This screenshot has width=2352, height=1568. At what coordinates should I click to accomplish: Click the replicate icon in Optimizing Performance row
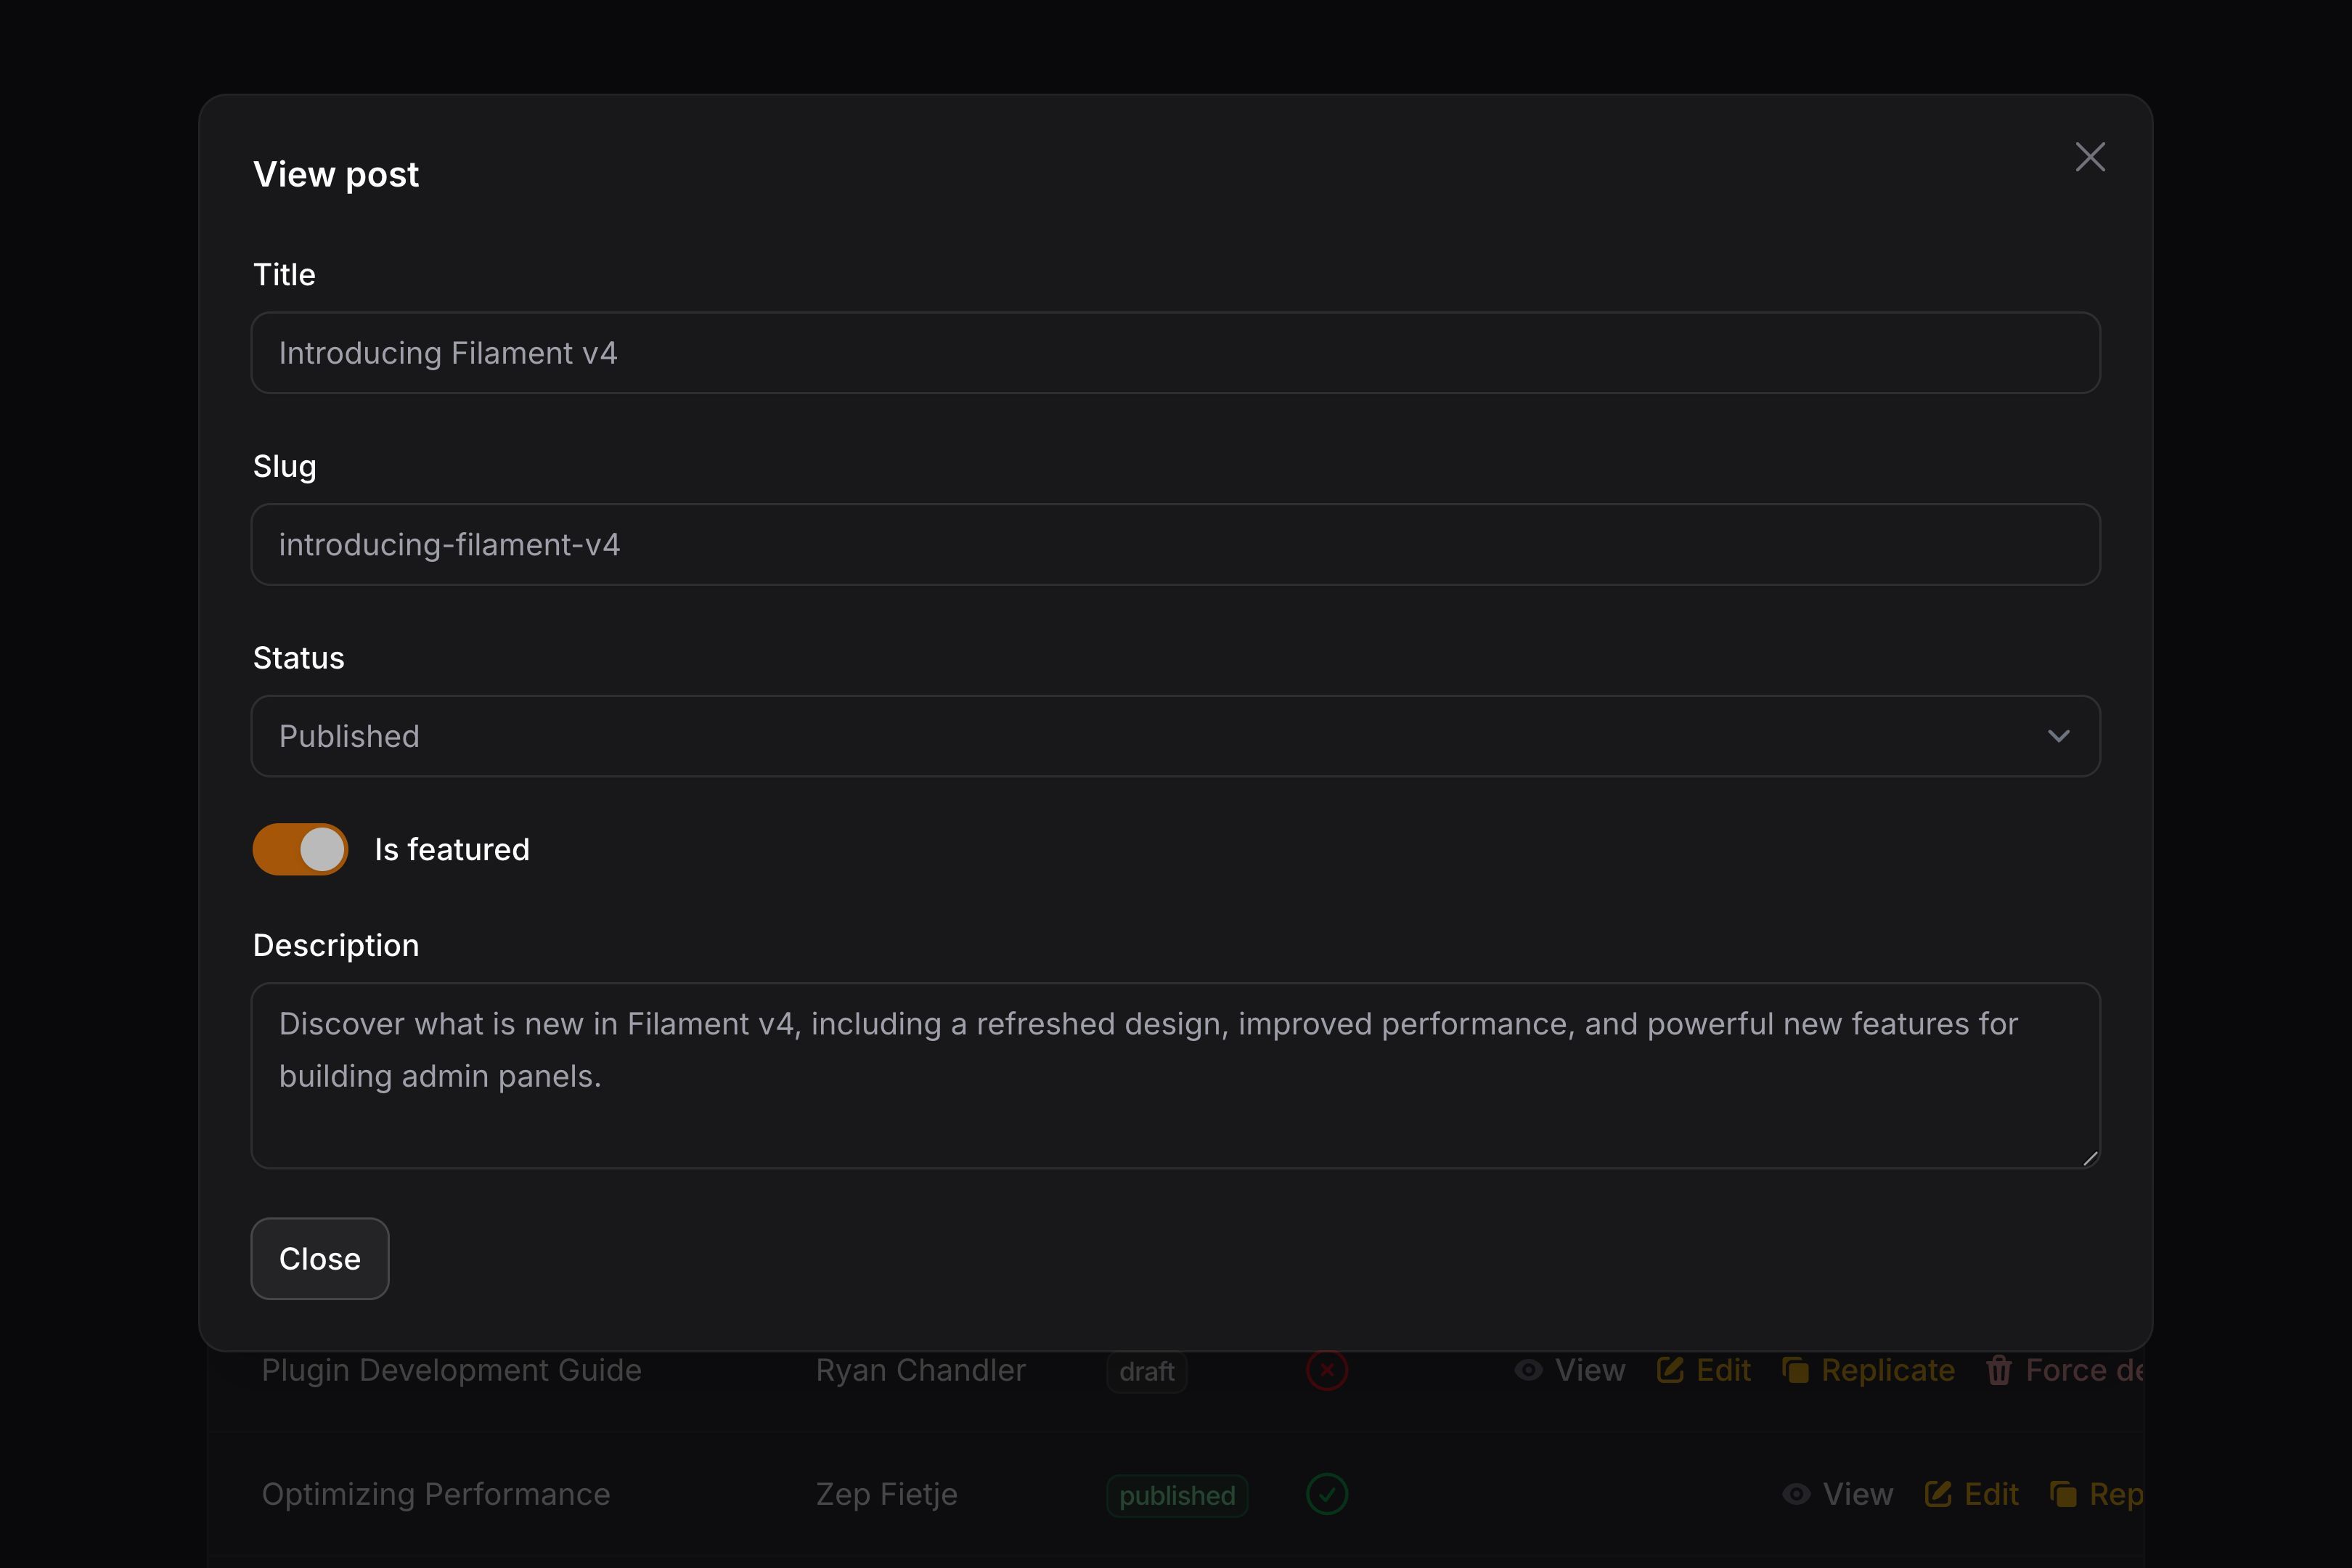[x=2063, y=1494]
